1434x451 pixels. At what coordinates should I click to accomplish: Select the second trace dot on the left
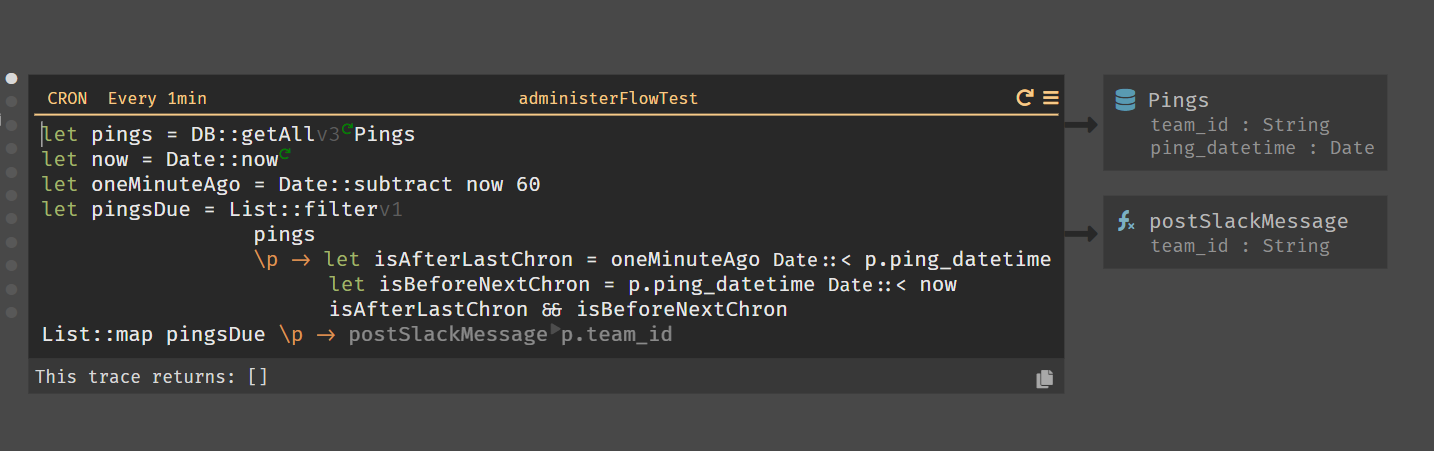(x=12, y=101)
